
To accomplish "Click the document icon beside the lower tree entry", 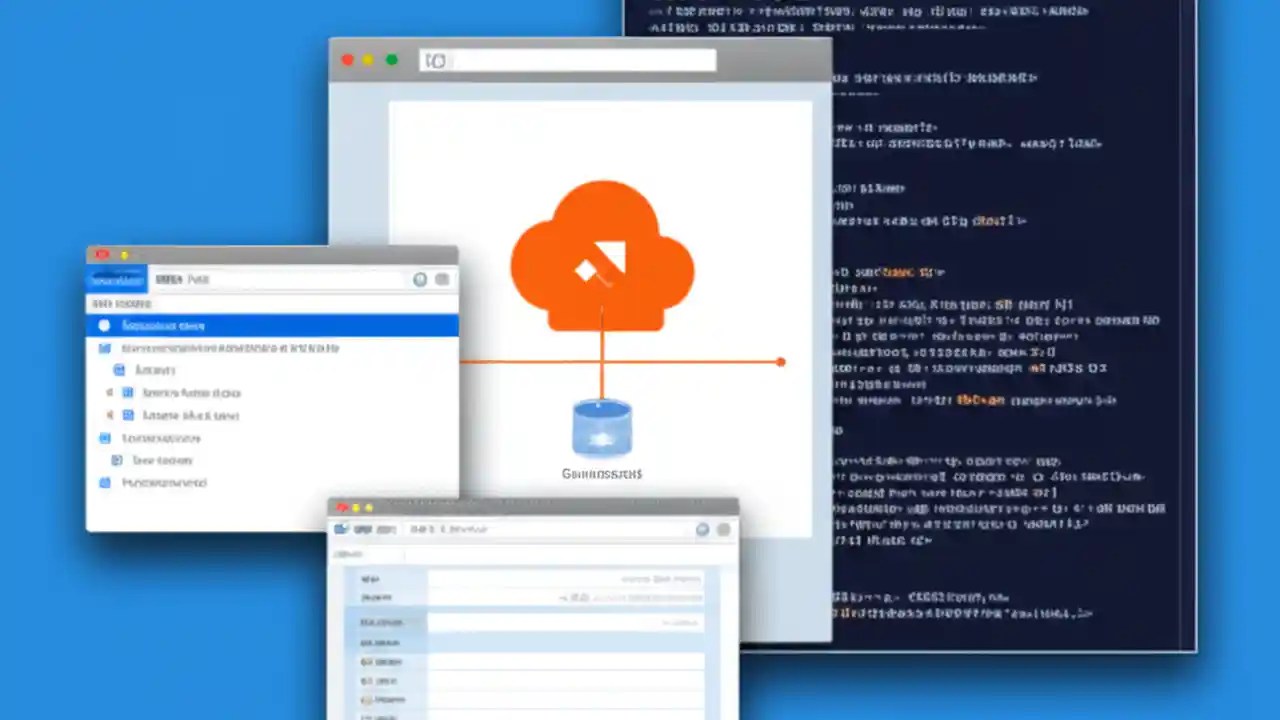I will pyautogui.click(x=116, y=460).
